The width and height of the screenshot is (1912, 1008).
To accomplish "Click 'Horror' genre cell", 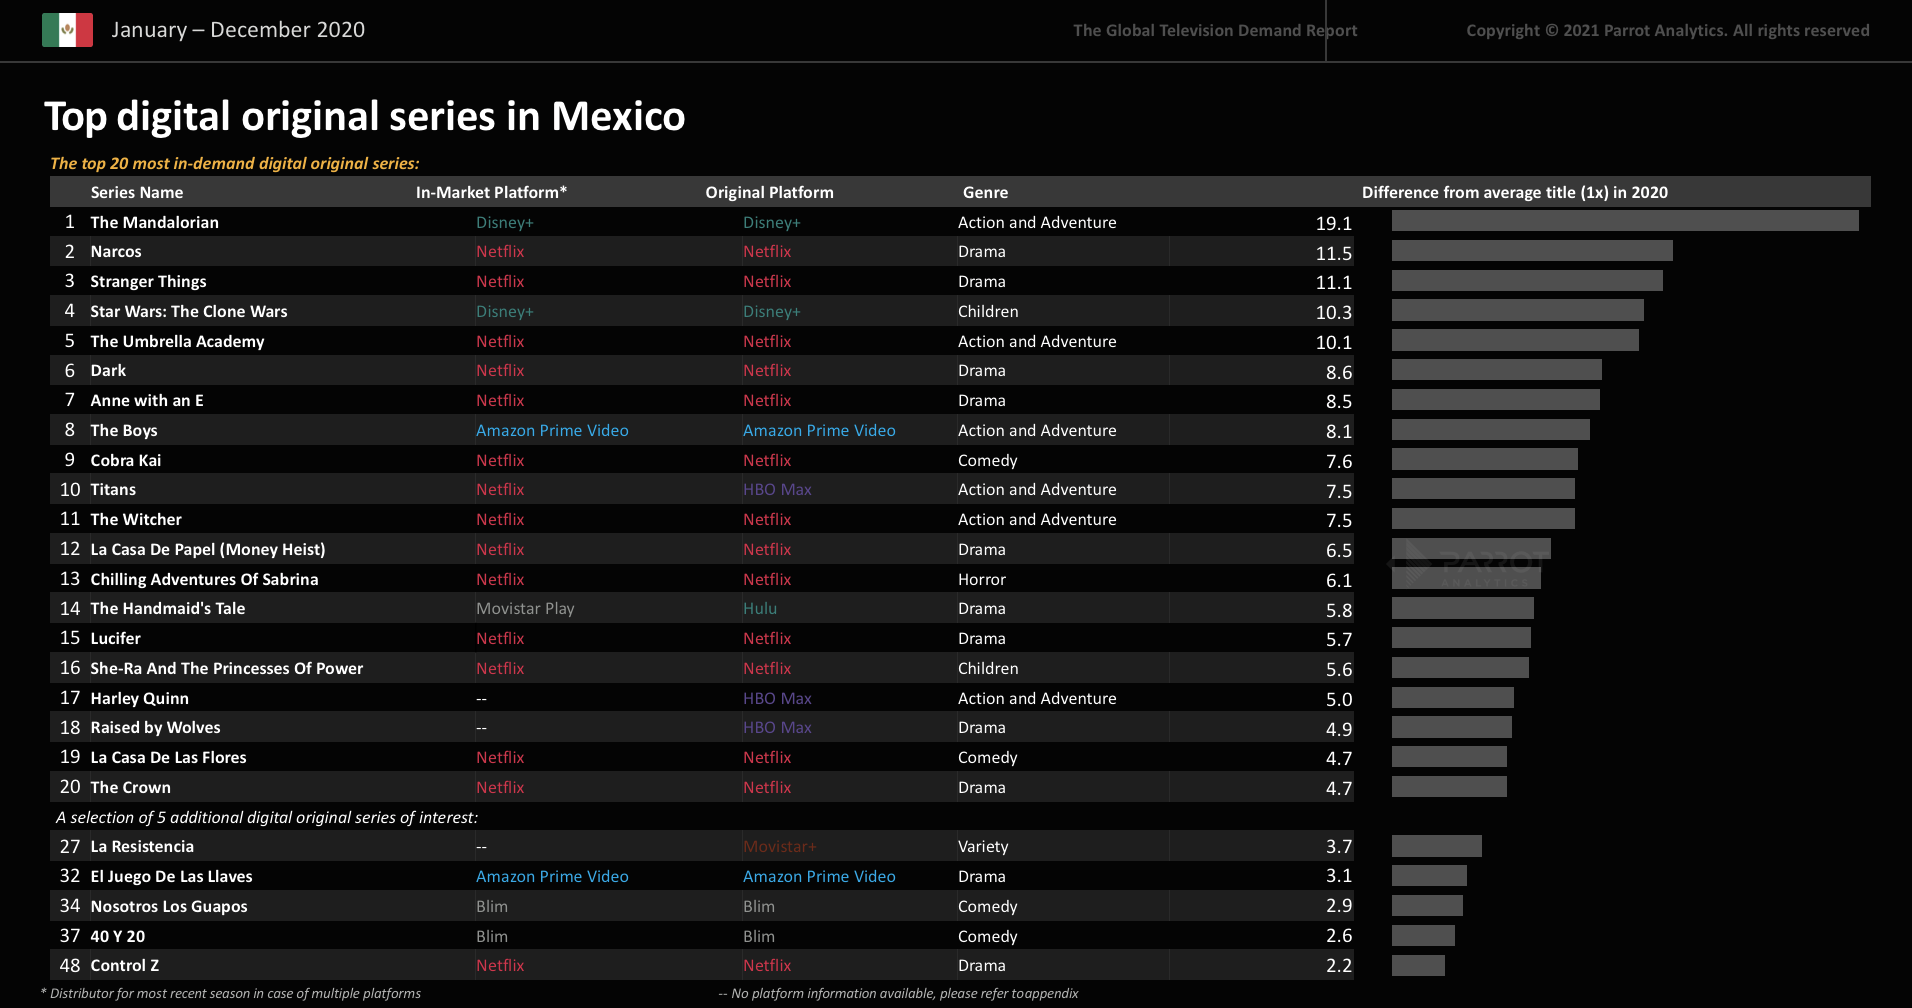I will pos(982,579).
